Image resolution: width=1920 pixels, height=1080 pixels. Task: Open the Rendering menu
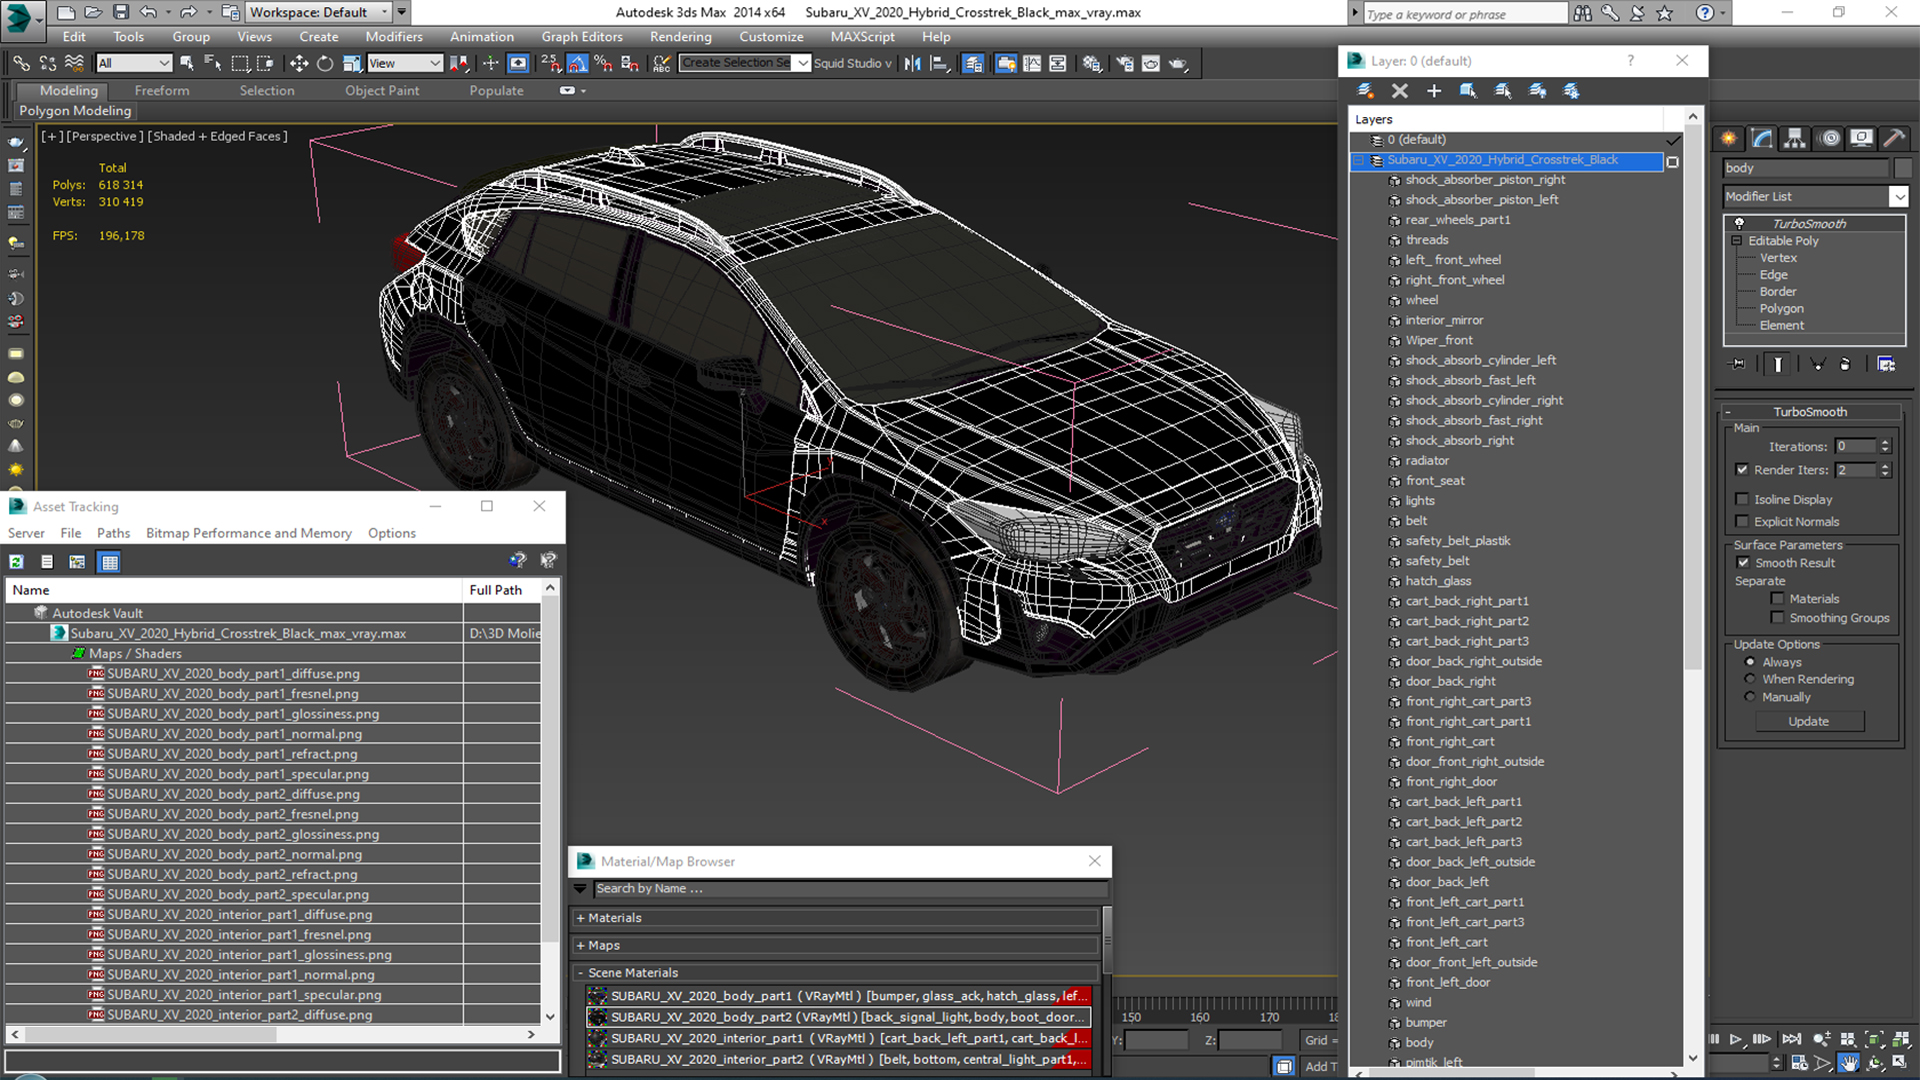pyautogui.click(x=680, y=37)
